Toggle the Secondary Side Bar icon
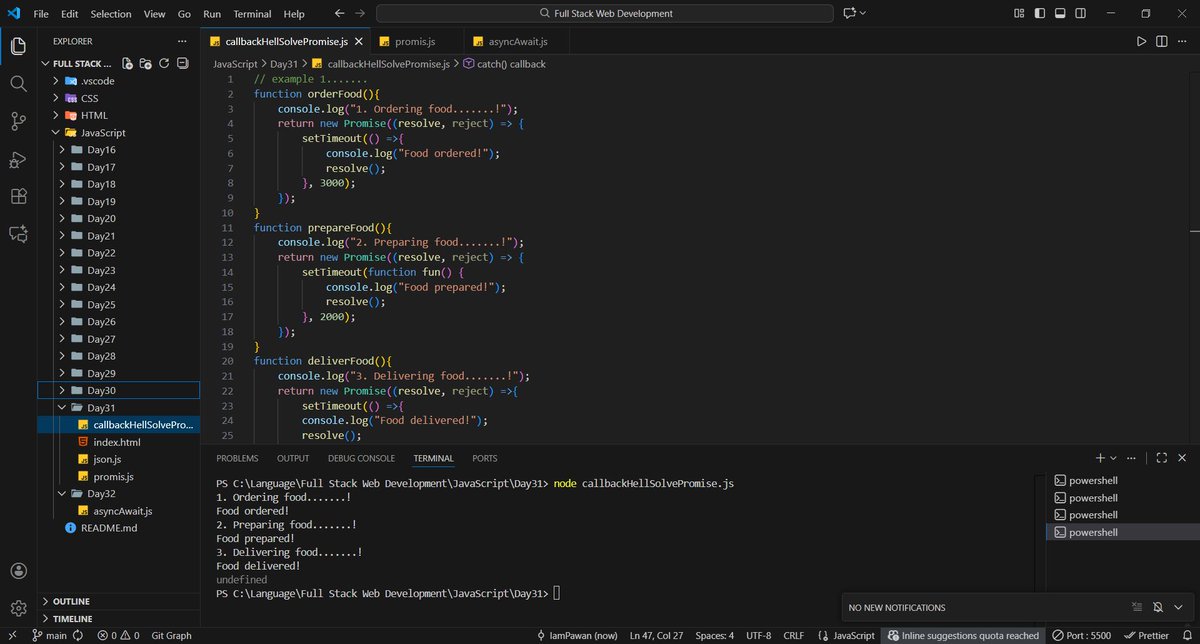This screenshot has height=644, width=1200. (1080, 14)
